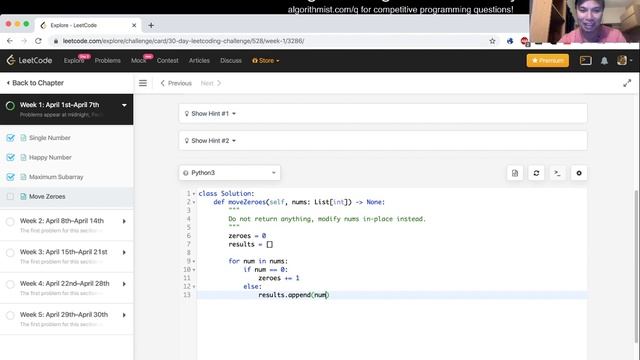Click the Week 5 progress circle
The image size is (640, 360).
(x=10, y=316)
